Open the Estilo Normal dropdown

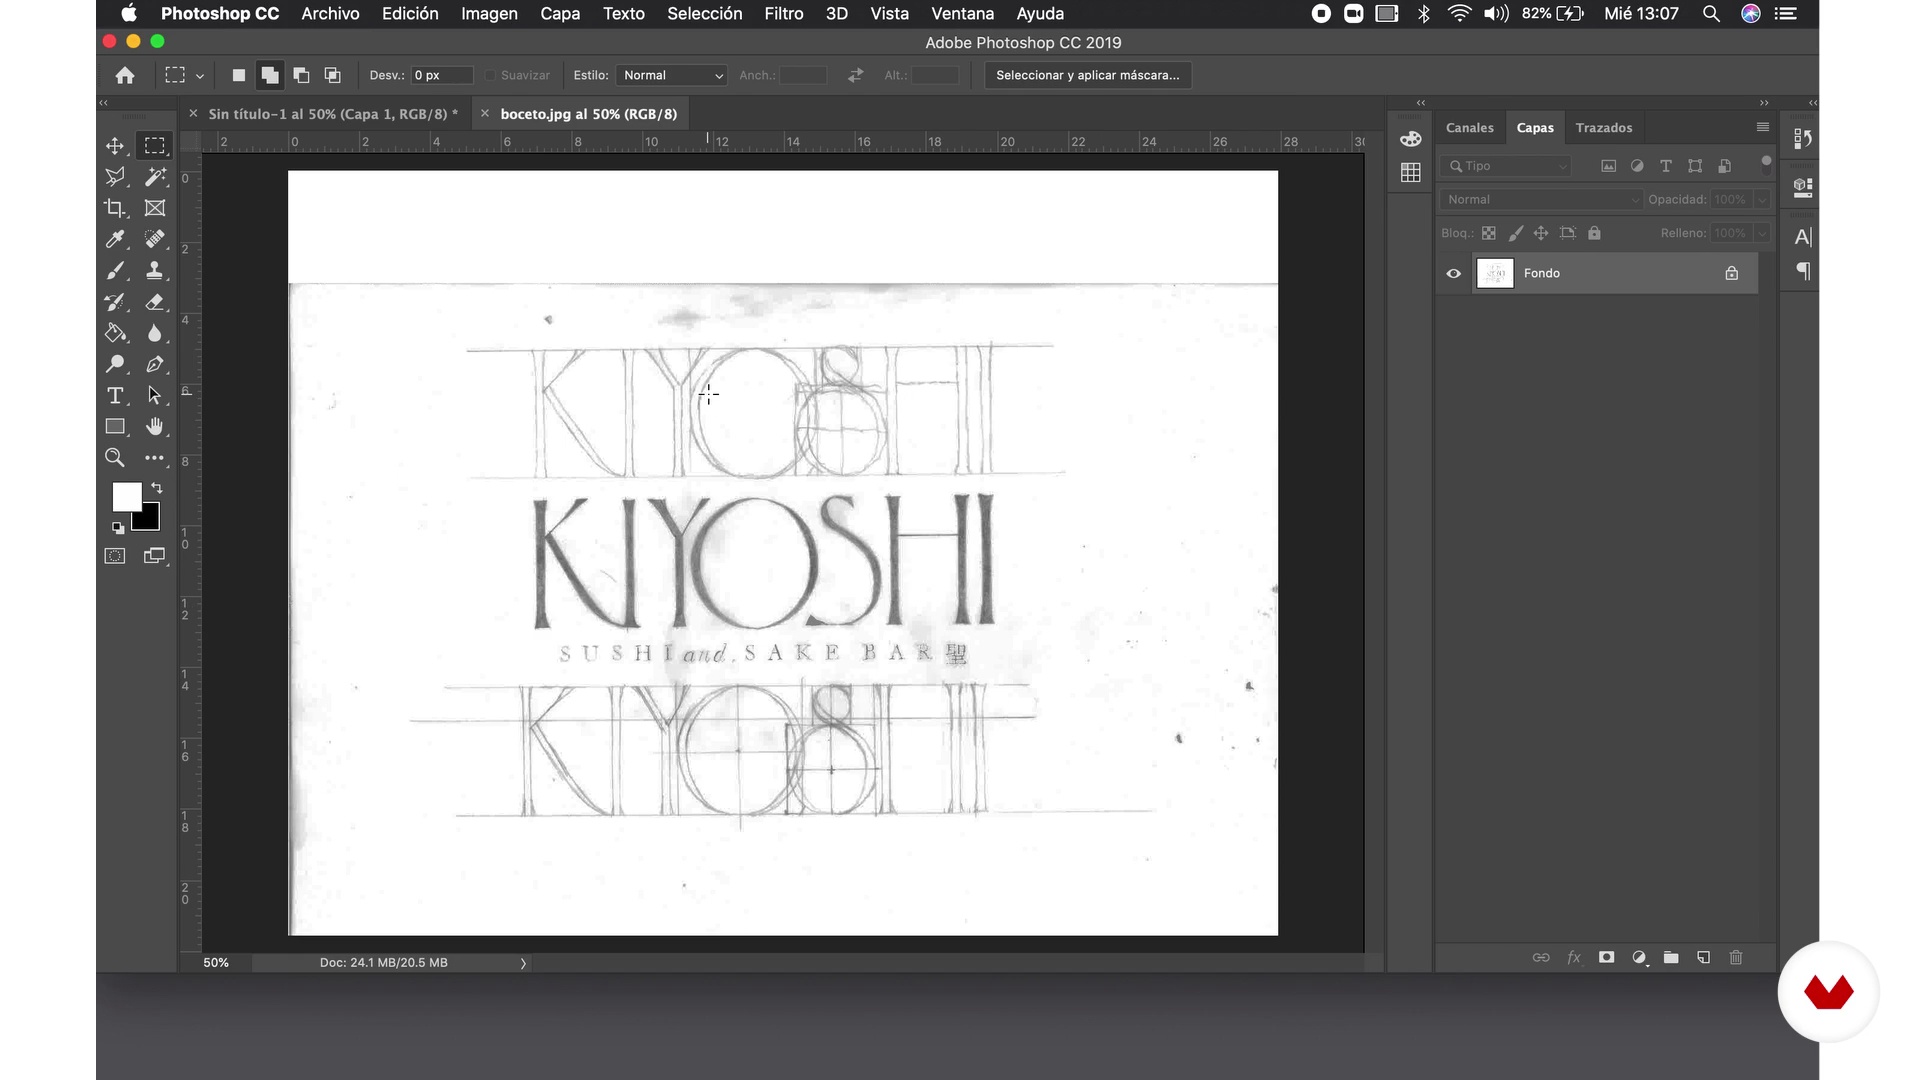point(671,75)
